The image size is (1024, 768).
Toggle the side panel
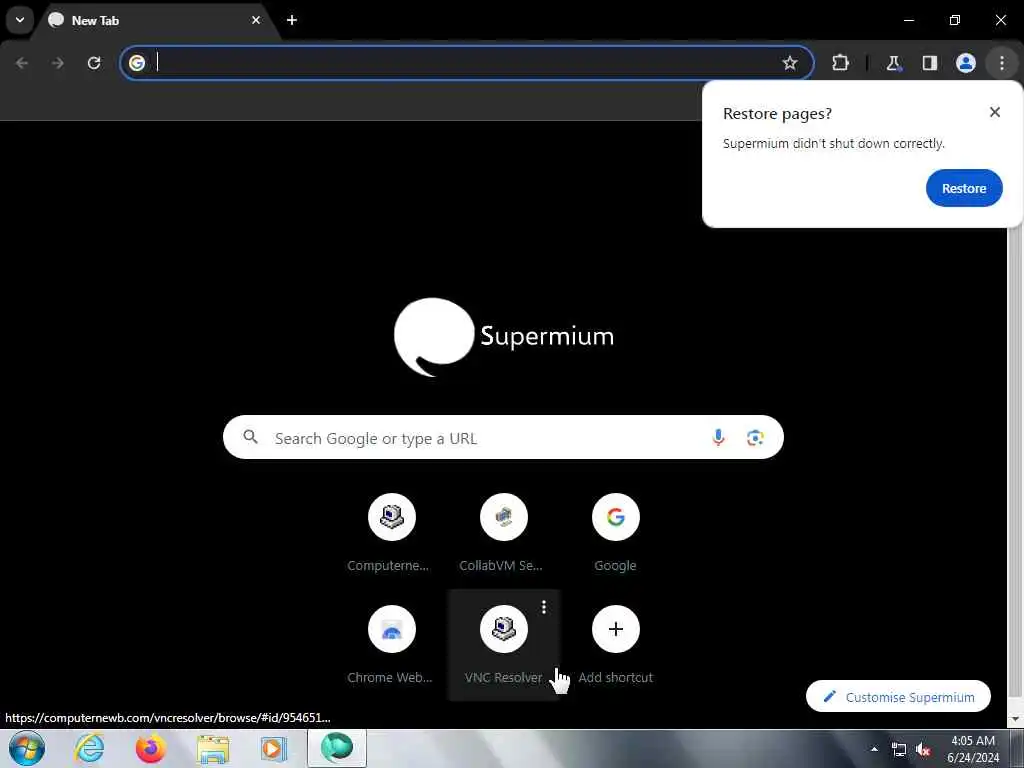pyautogui.click(x=930, y=63)
